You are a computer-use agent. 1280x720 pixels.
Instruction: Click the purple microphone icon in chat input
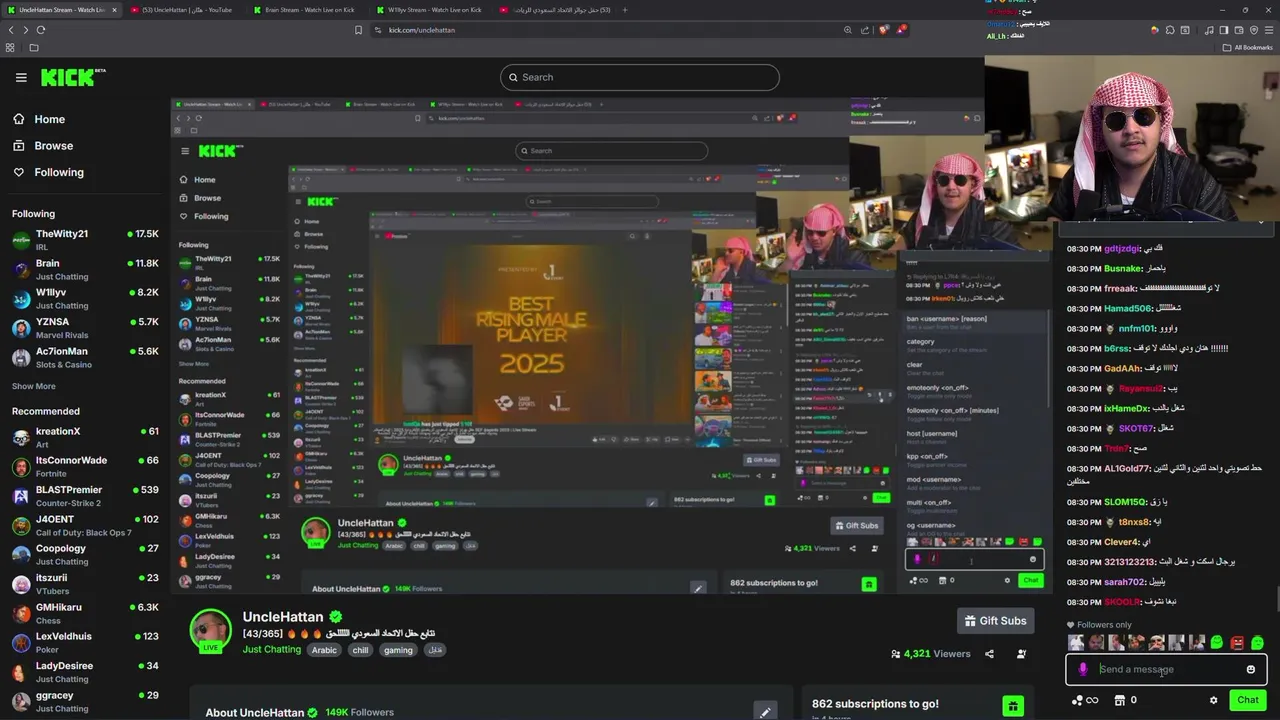click(x=1083, y=670)
